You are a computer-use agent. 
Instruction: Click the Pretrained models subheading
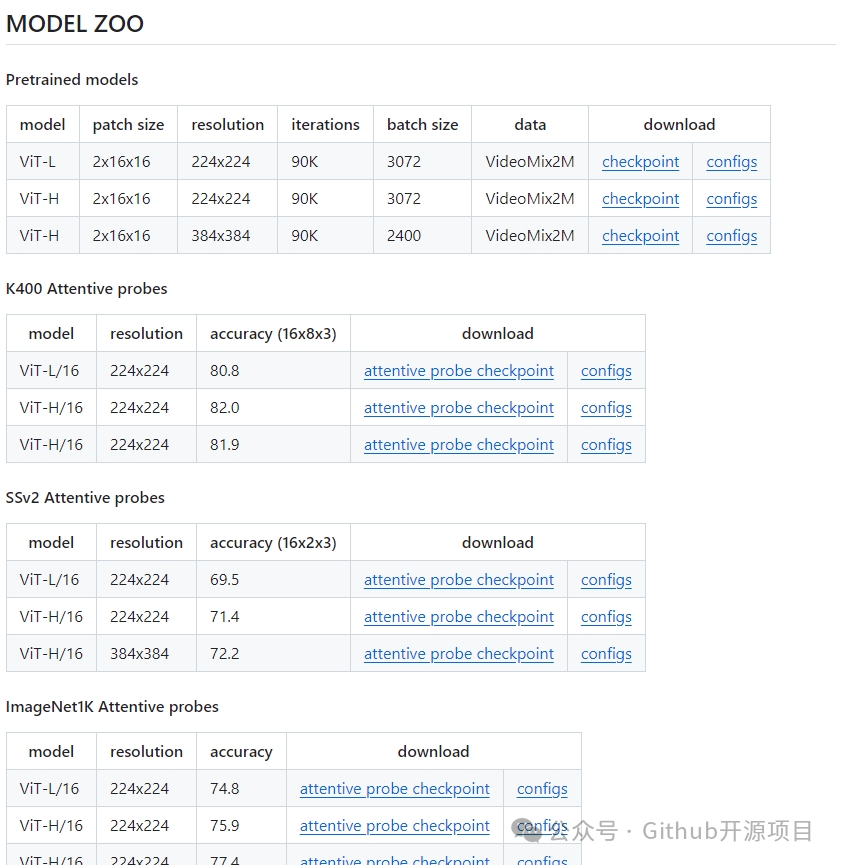tap(72, 79)
